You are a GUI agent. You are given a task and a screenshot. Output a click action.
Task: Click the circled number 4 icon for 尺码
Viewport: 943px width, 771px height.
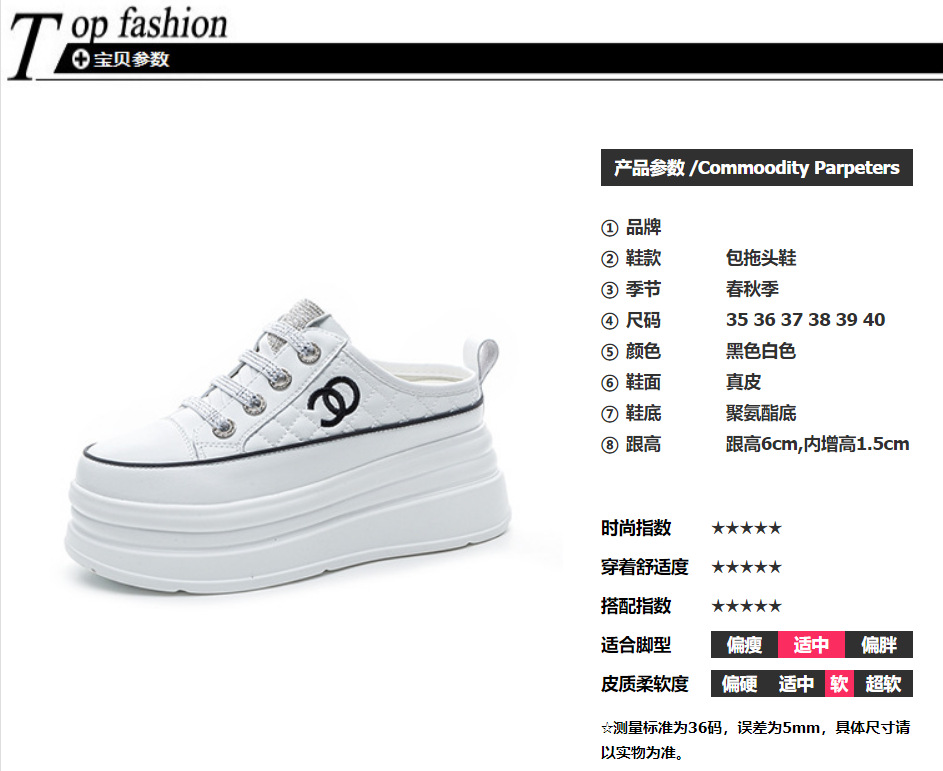click(609, 321)
